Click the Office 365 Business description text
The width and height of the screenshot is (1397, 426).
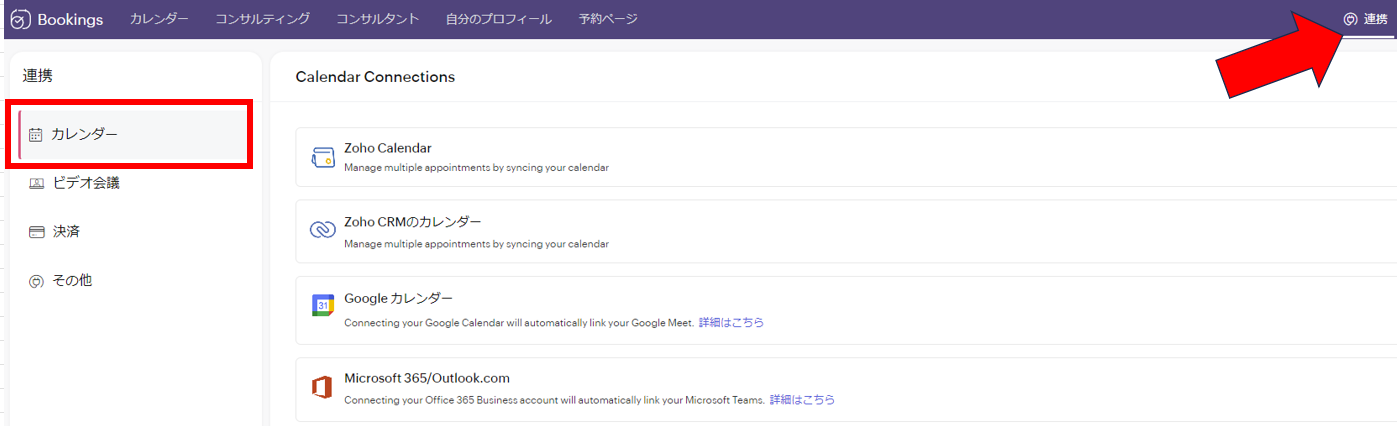point(555,400)
